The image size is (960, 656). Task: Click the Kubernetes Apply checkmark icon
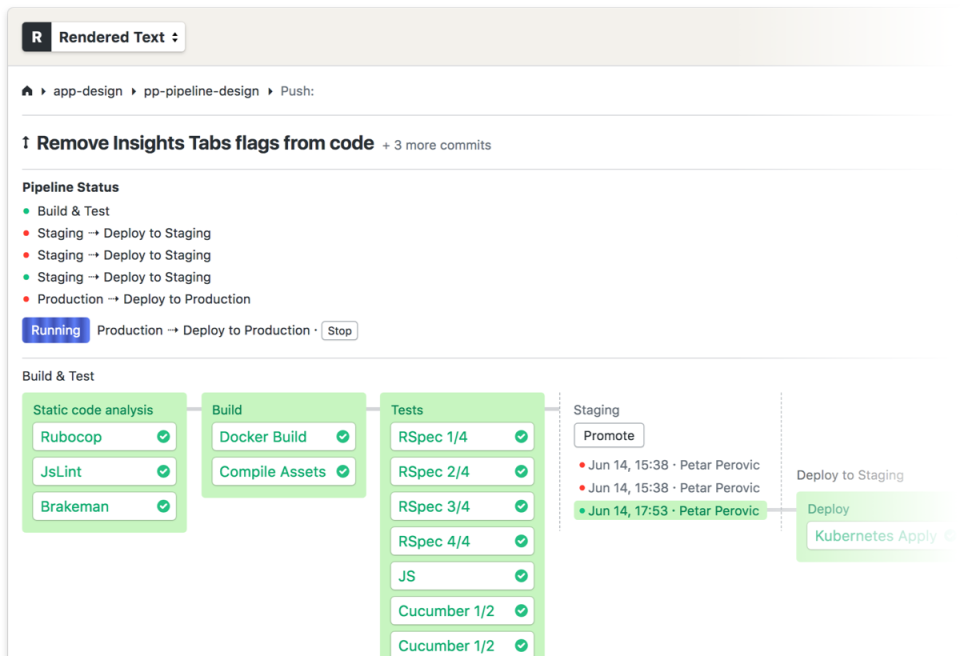pyautogui.click(x=948, y=536)
